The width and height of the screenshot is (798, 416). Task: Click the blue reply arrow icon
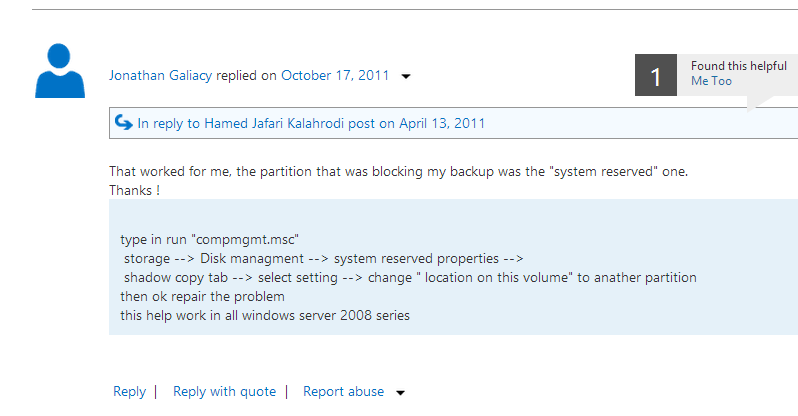(124, 123)
